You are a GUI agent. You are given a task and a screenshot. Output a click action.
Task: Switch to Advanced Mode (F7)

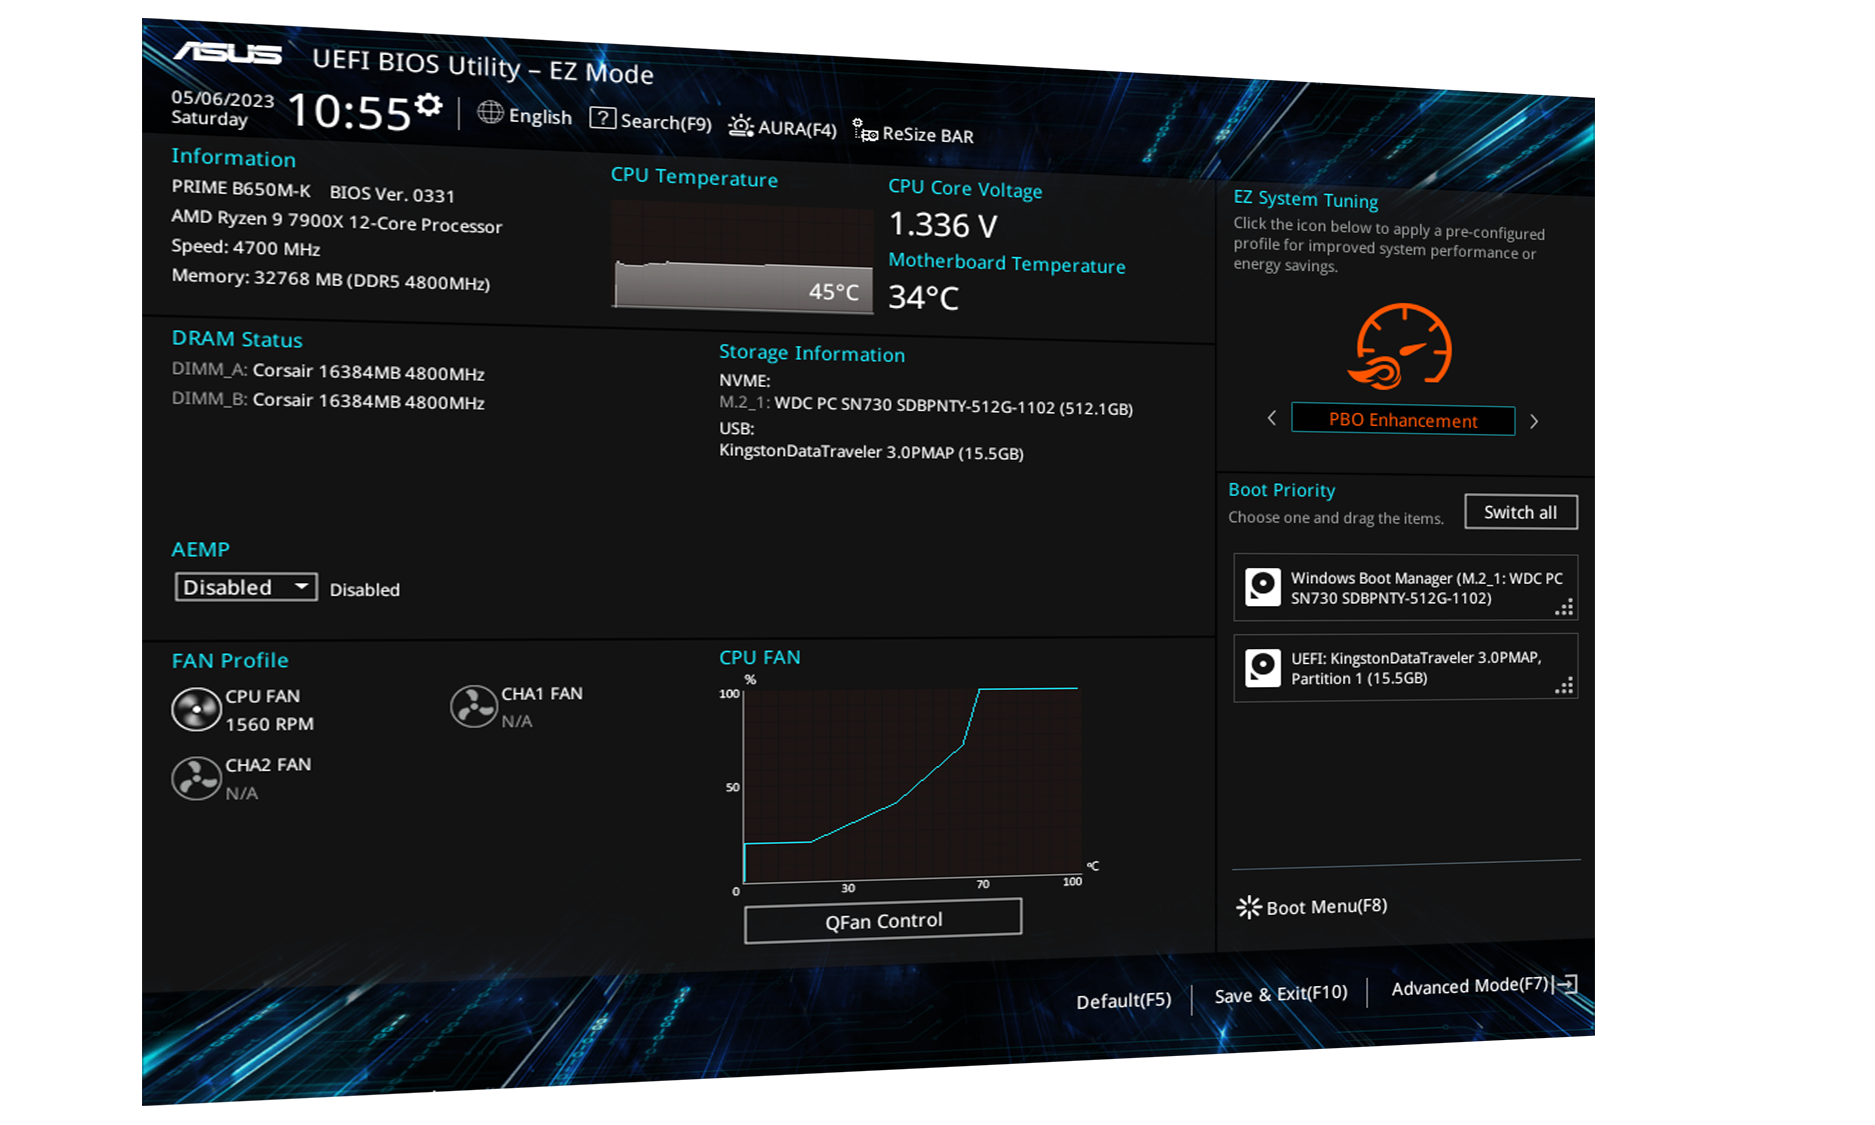coord(1470,987)
